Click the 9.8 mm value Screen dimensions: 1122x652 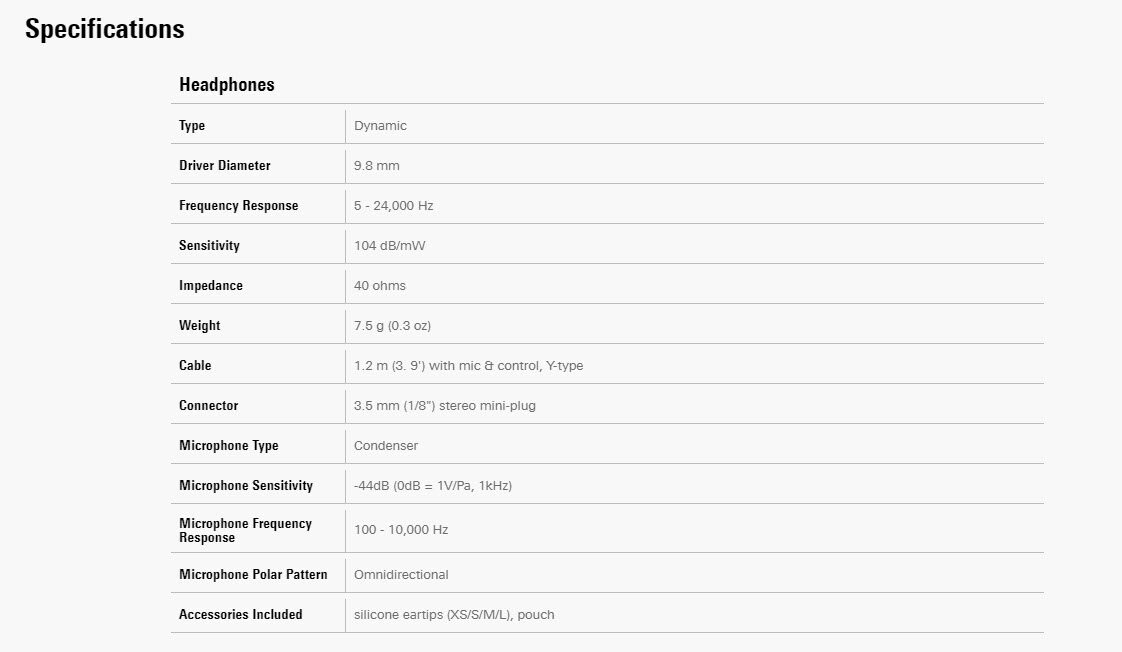click(376, 166)
